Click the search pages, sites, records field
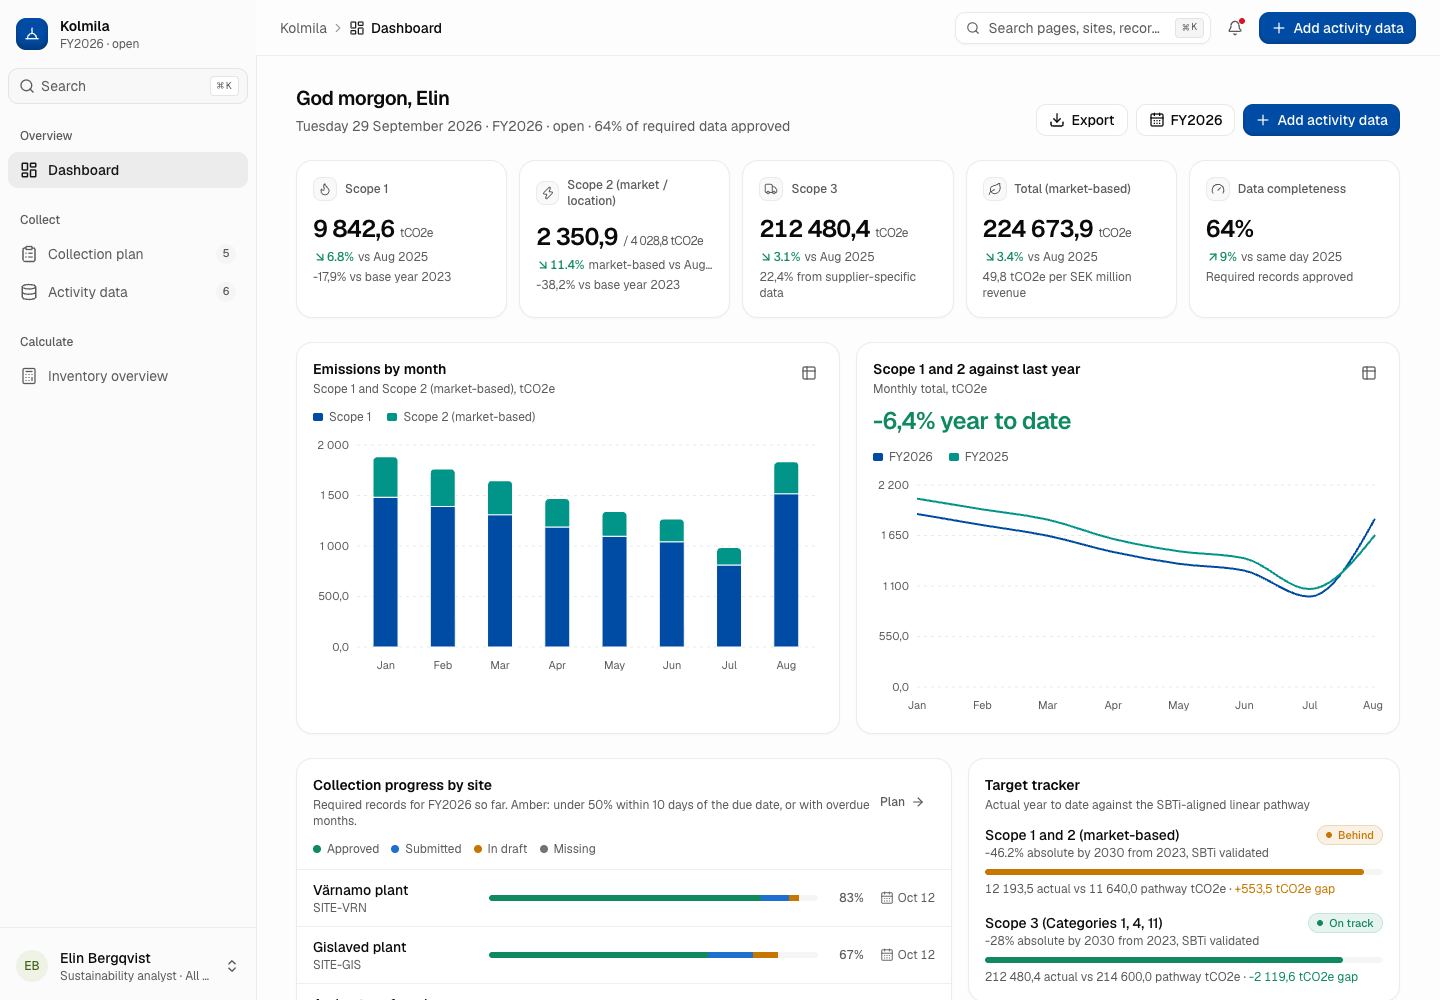Viewport: 1440px width, 1000px height. tap(1083, 28)
